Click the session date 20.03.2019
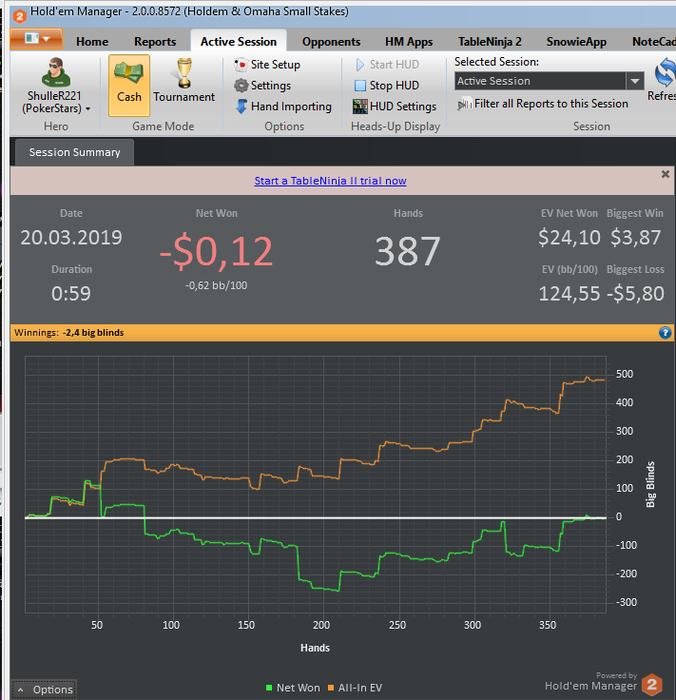The image size is (676, 700). tap(71, 238)
